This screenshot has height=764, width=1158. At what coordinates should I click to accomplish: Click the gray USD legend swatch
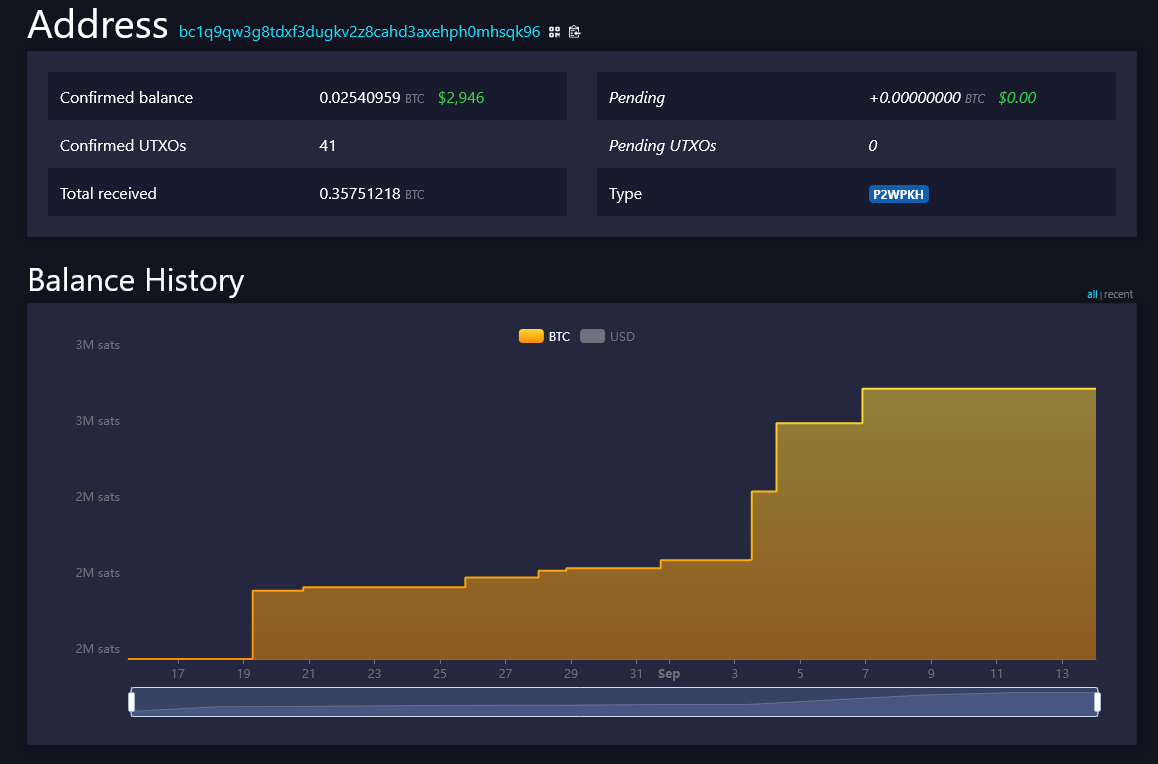pyautogui.click(x=593, y=337)
